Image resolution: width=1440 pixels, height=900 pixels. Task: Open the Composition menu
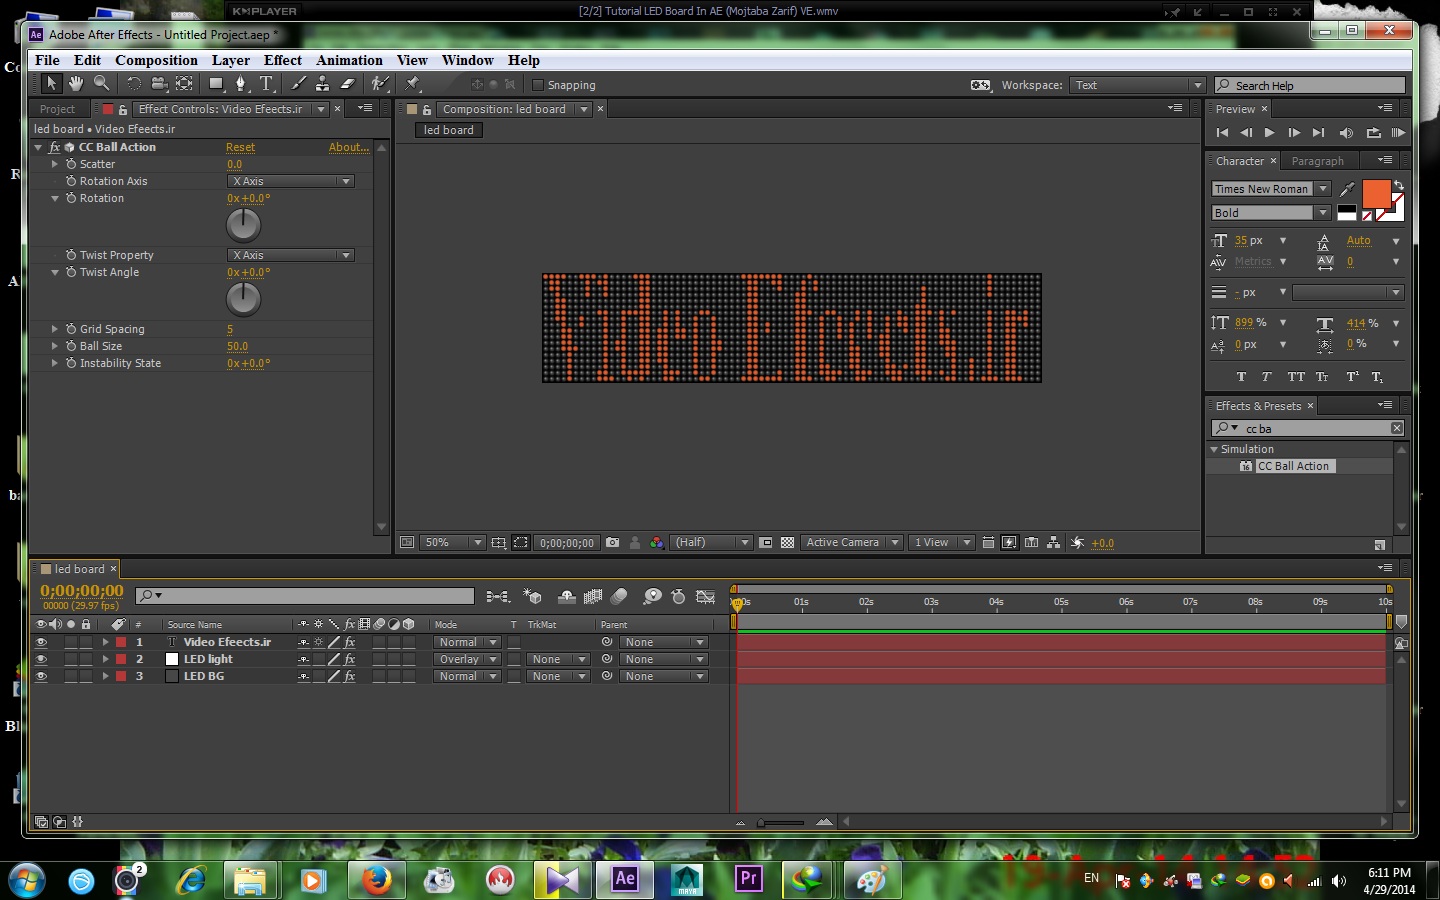point(156,60)
